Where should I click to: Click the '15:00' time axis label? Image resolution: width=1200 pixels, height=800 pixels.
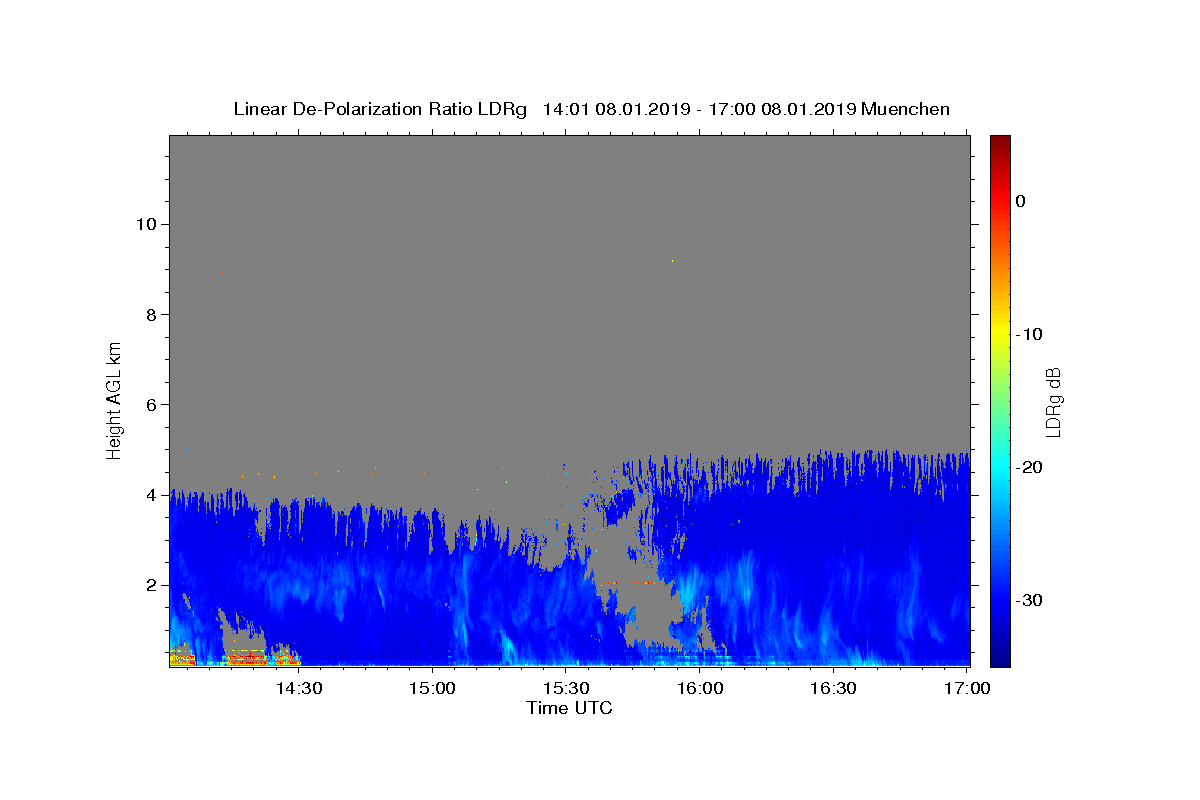432,689
